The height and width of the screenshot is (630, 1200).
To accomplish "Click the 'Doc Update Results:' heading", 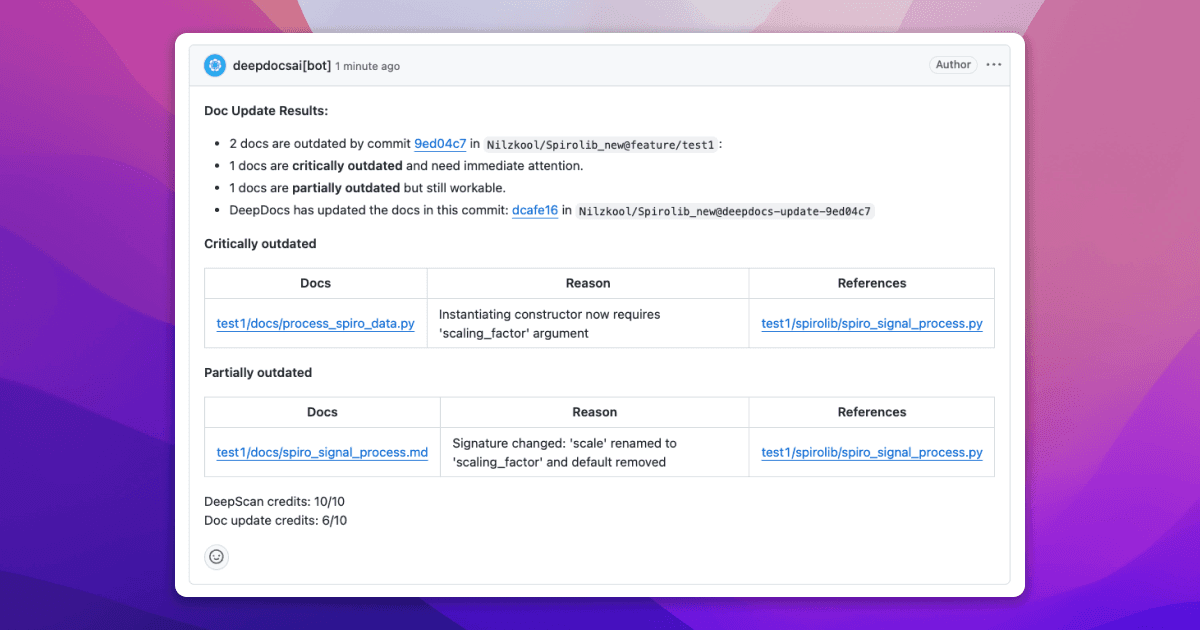I will [266, 111].
